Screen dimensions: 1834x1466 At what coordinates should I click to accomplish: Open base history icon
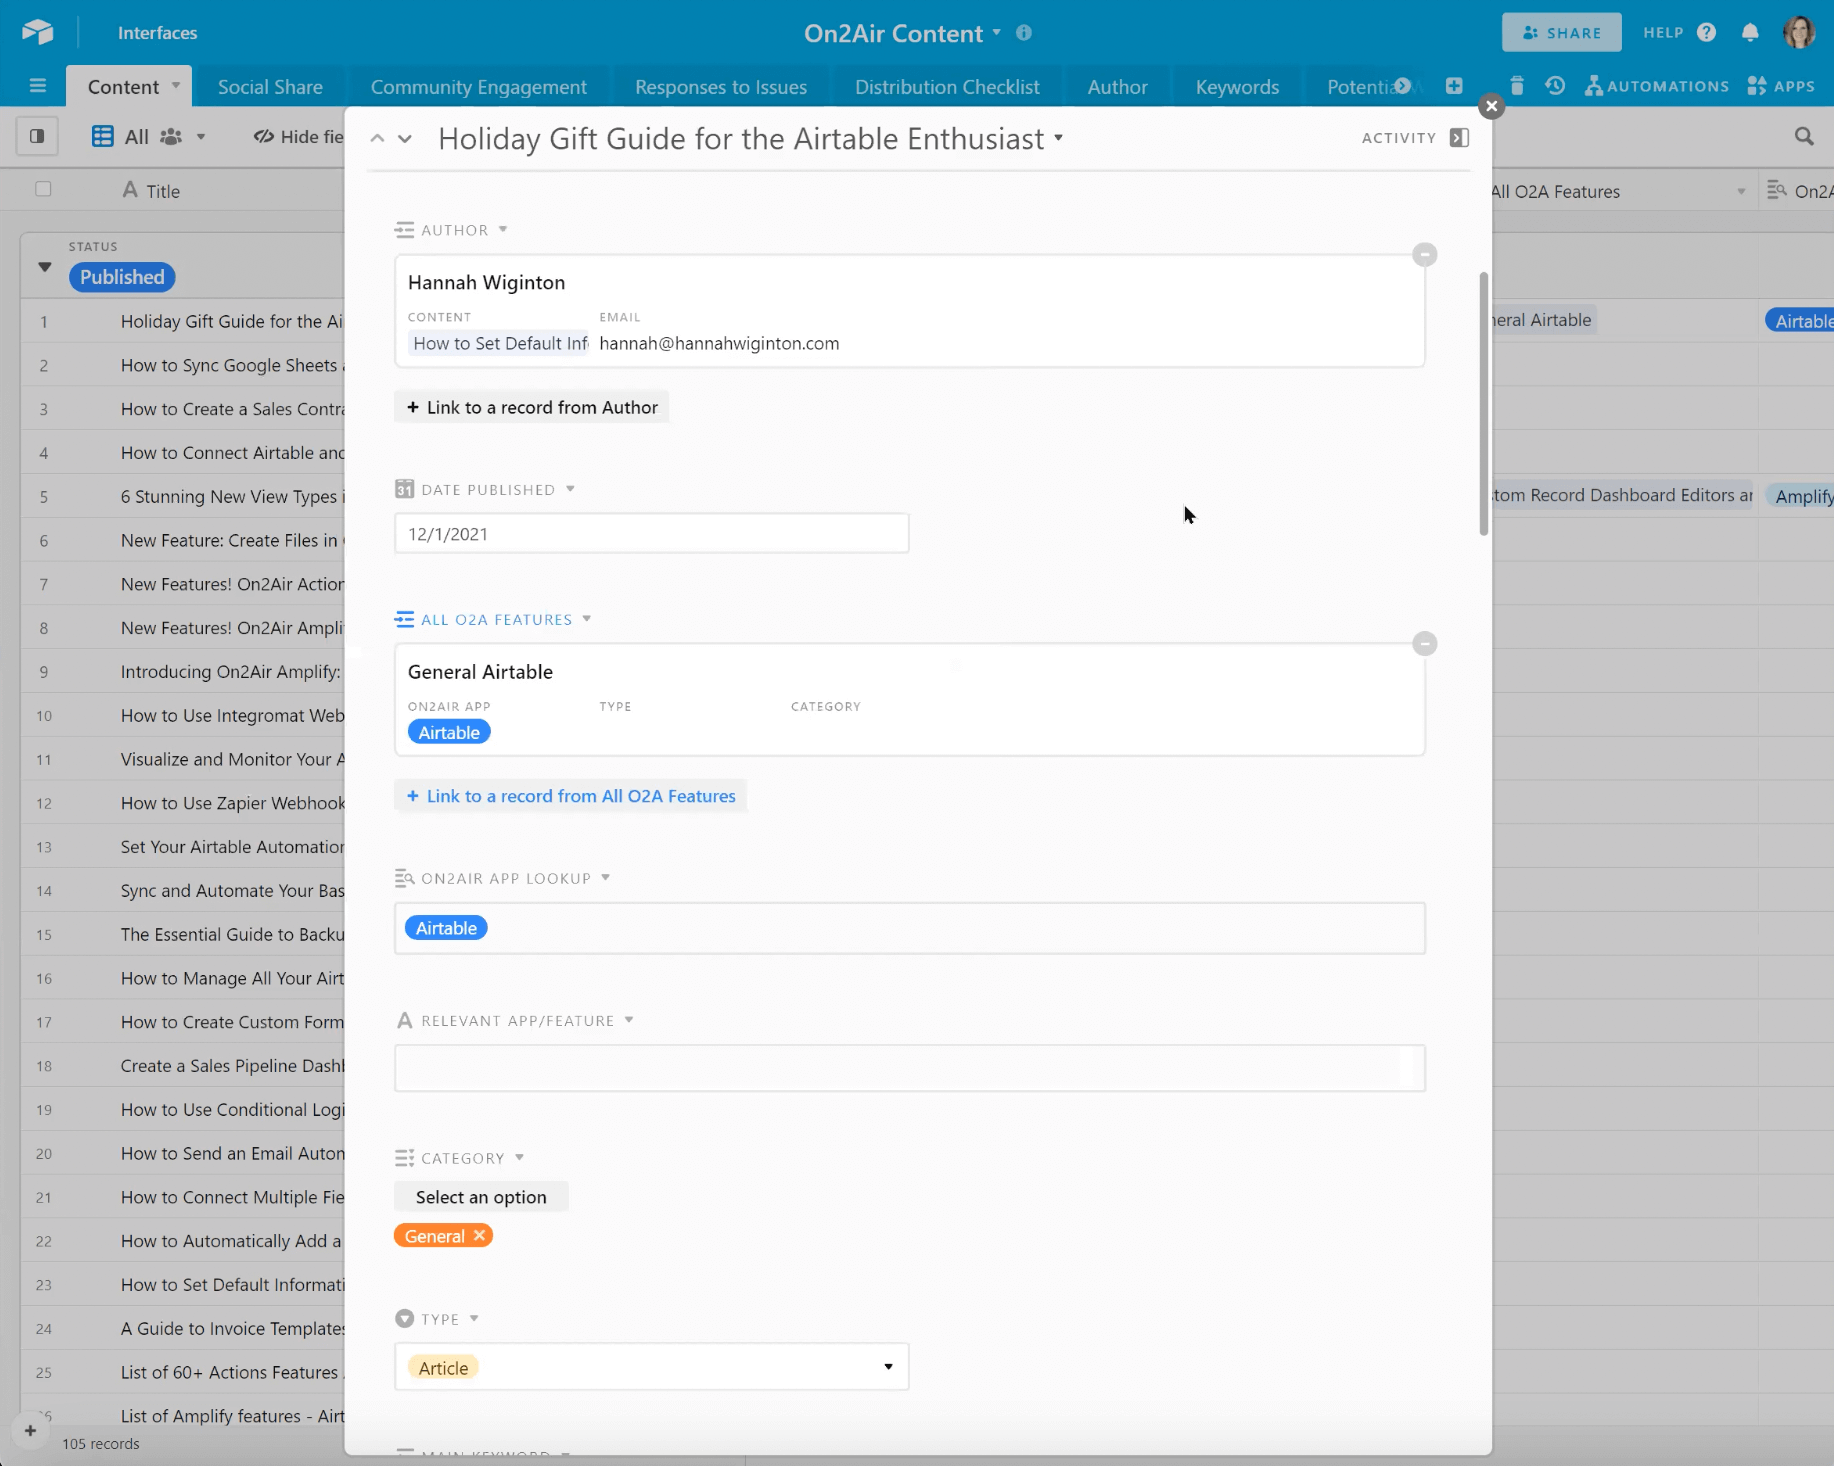click(x=1555, y=86)
